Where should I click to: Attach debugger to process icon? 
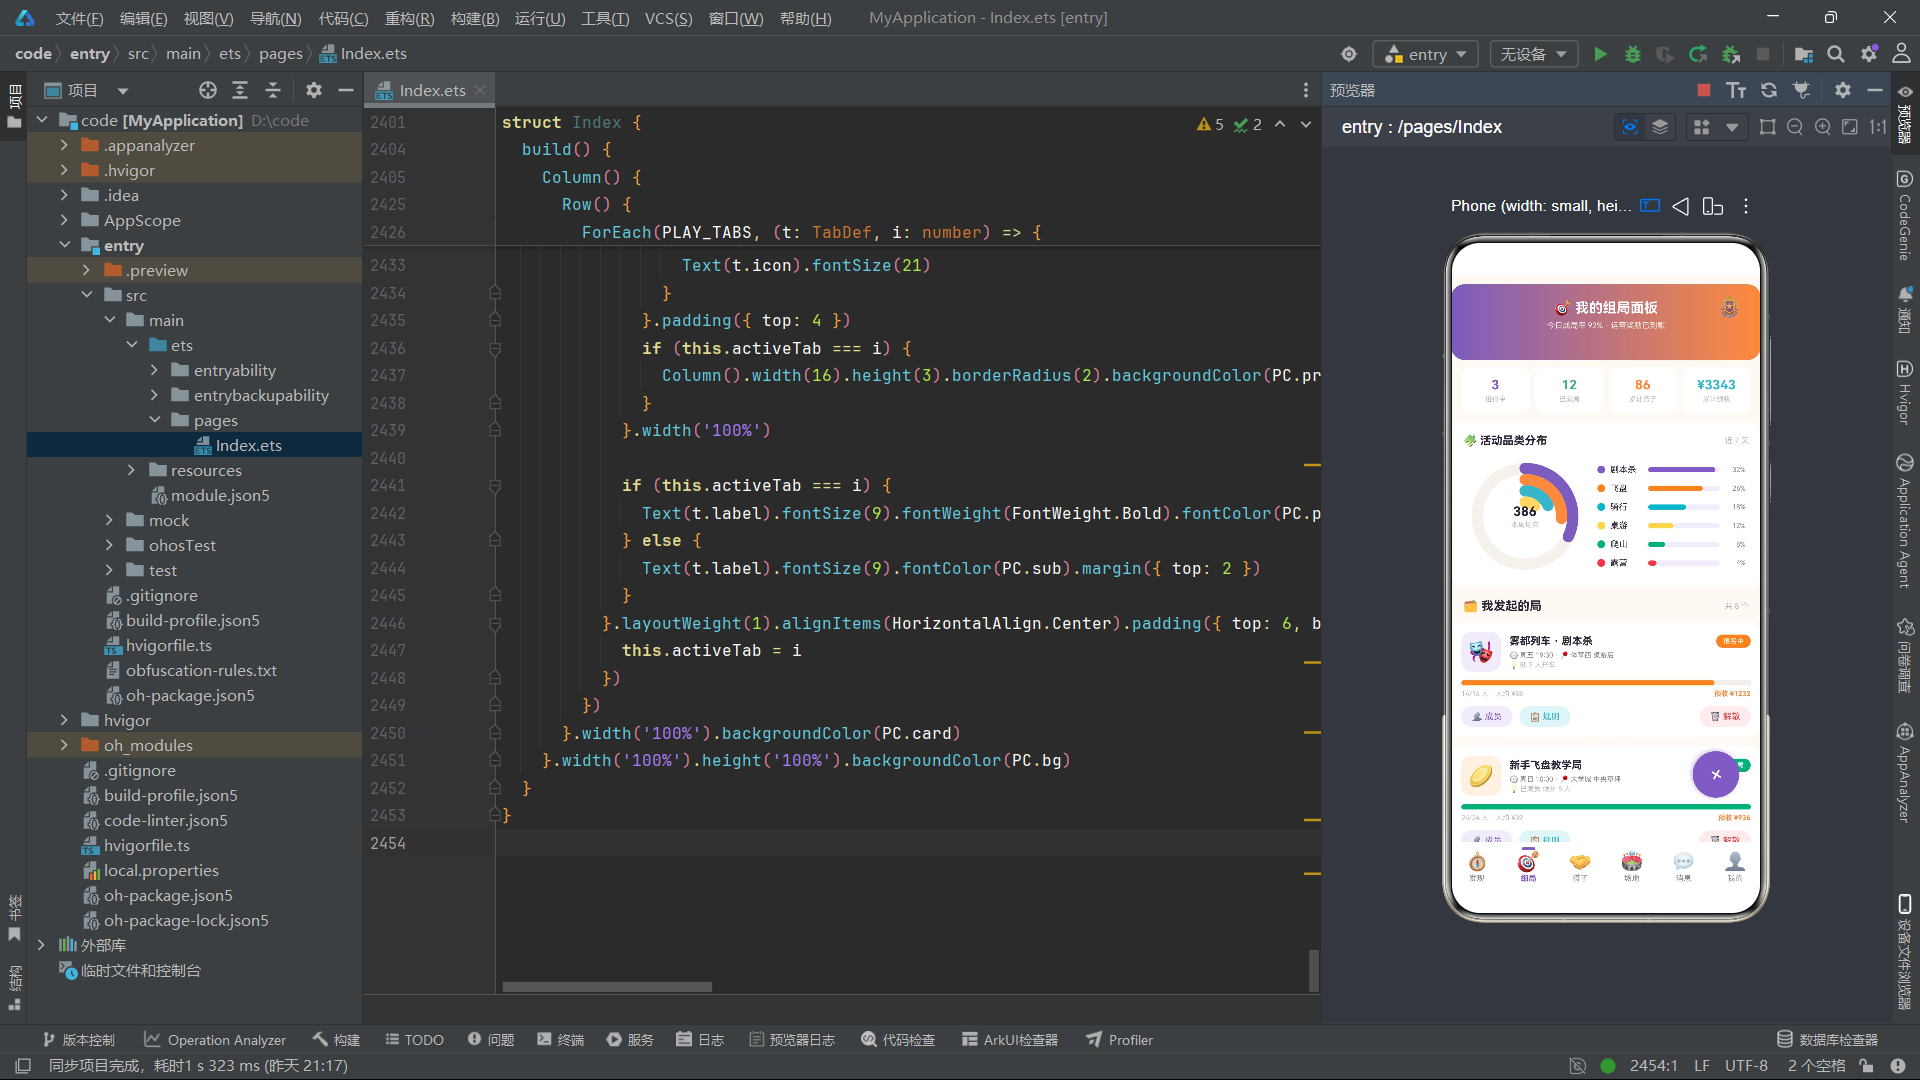1731,54
